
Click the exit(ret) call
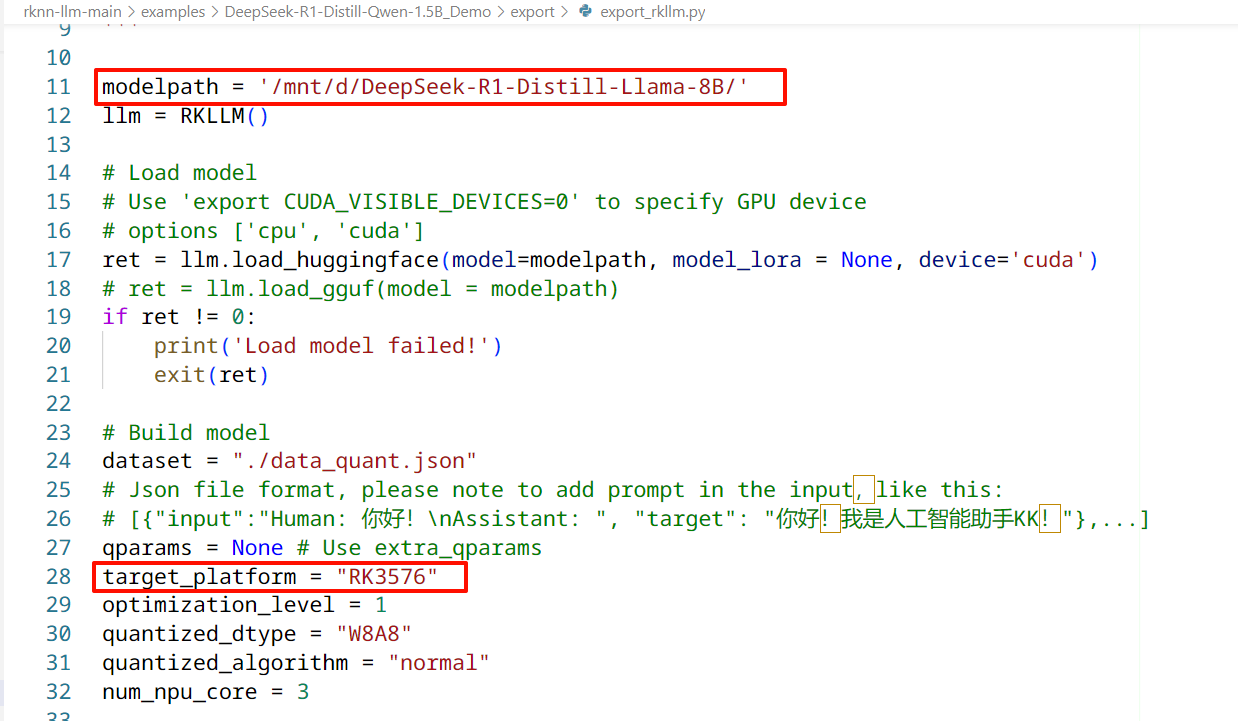212,375
